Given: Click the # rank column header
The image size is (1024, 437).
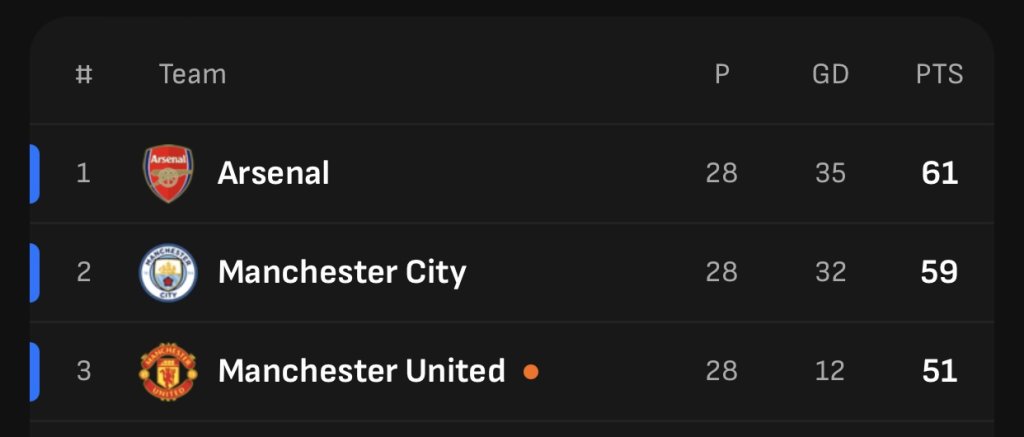Looking at the screenshot, I should (84, 74).
